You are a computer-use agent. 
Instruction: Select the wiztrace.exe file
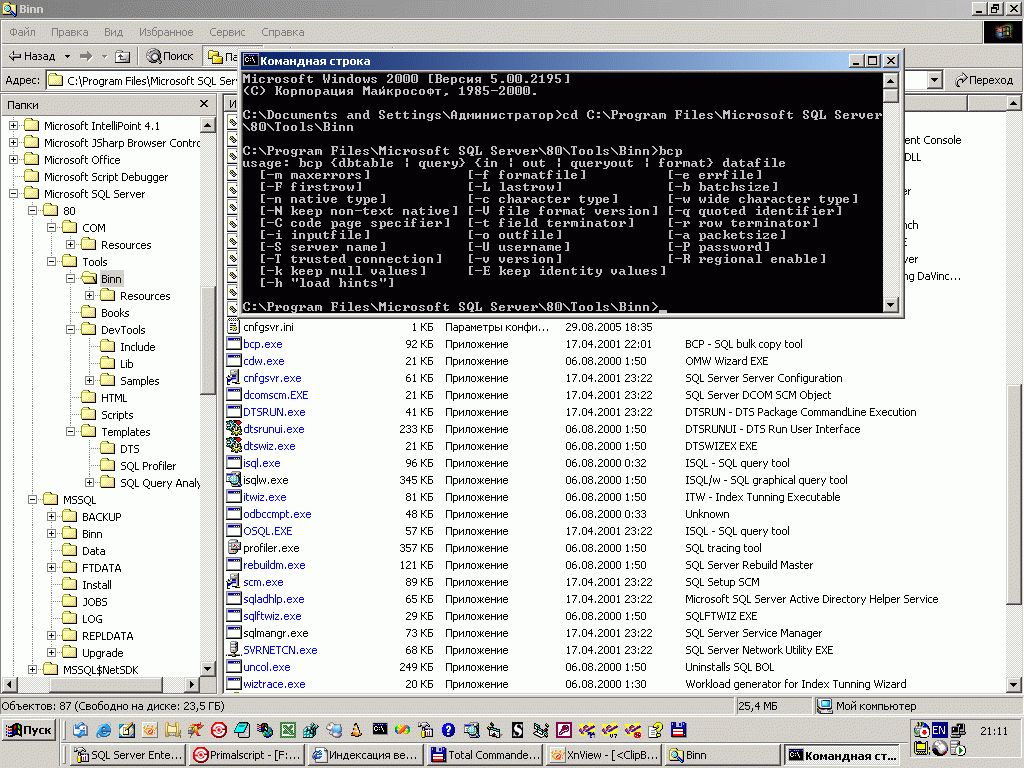click(274, 684)
